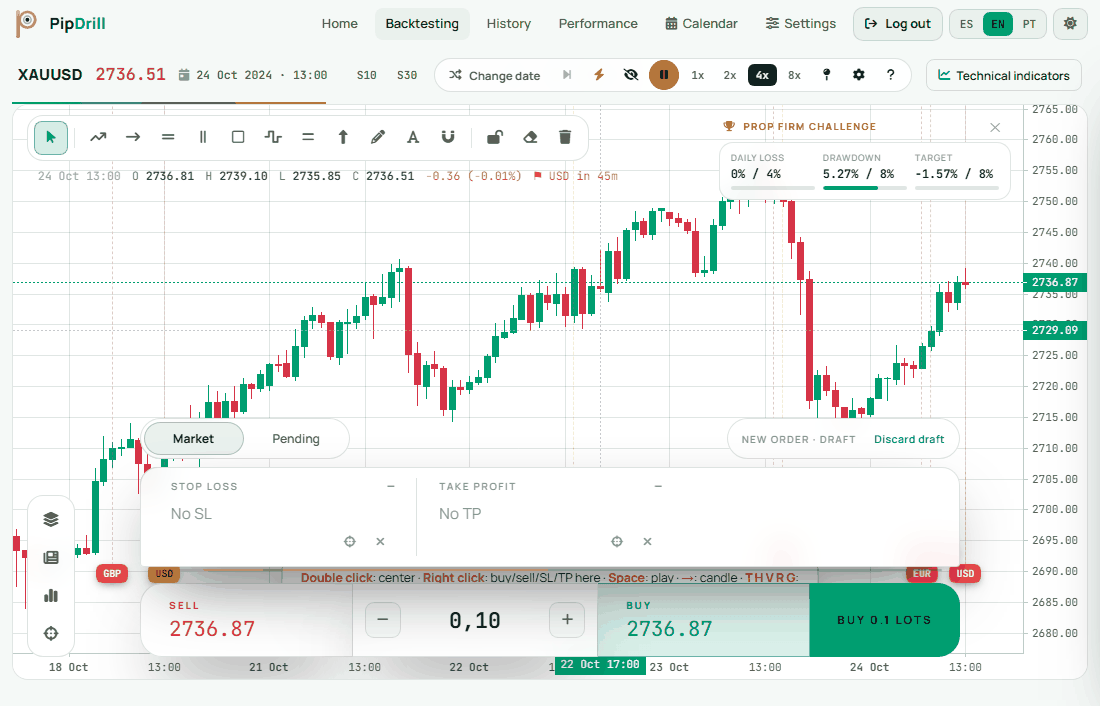Open the Calendar page
This screenshot has width=1100, height=706.
click(702, 24)
